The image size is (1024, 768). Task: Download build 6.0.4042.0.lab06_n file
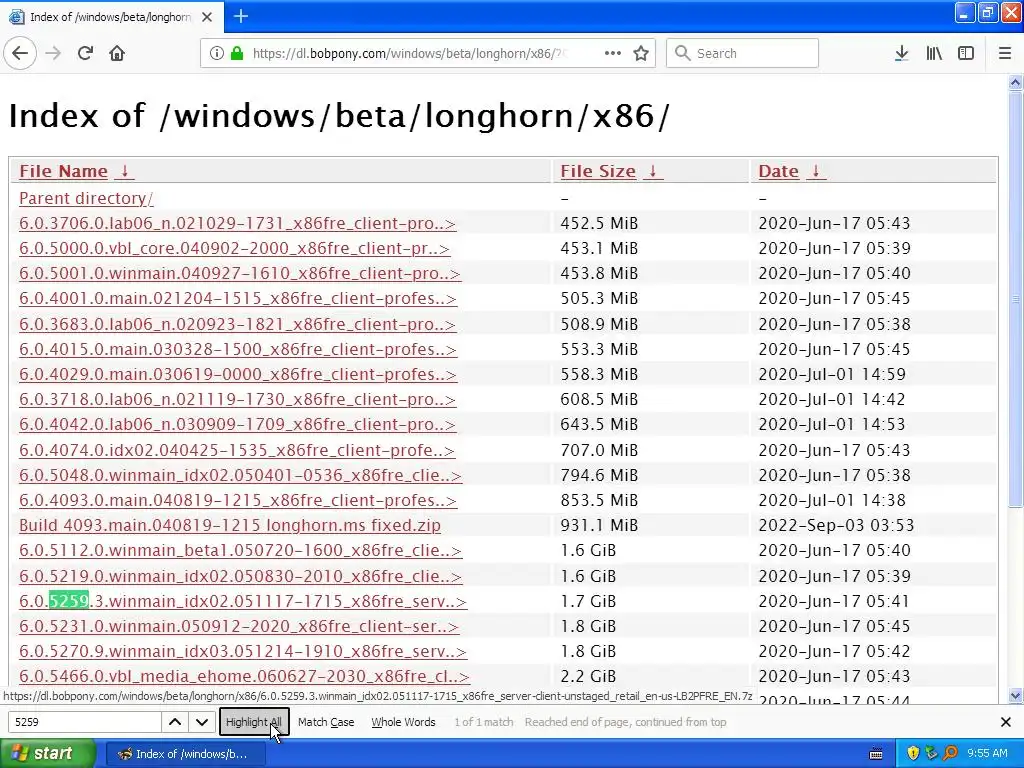(x=237, y=424)
